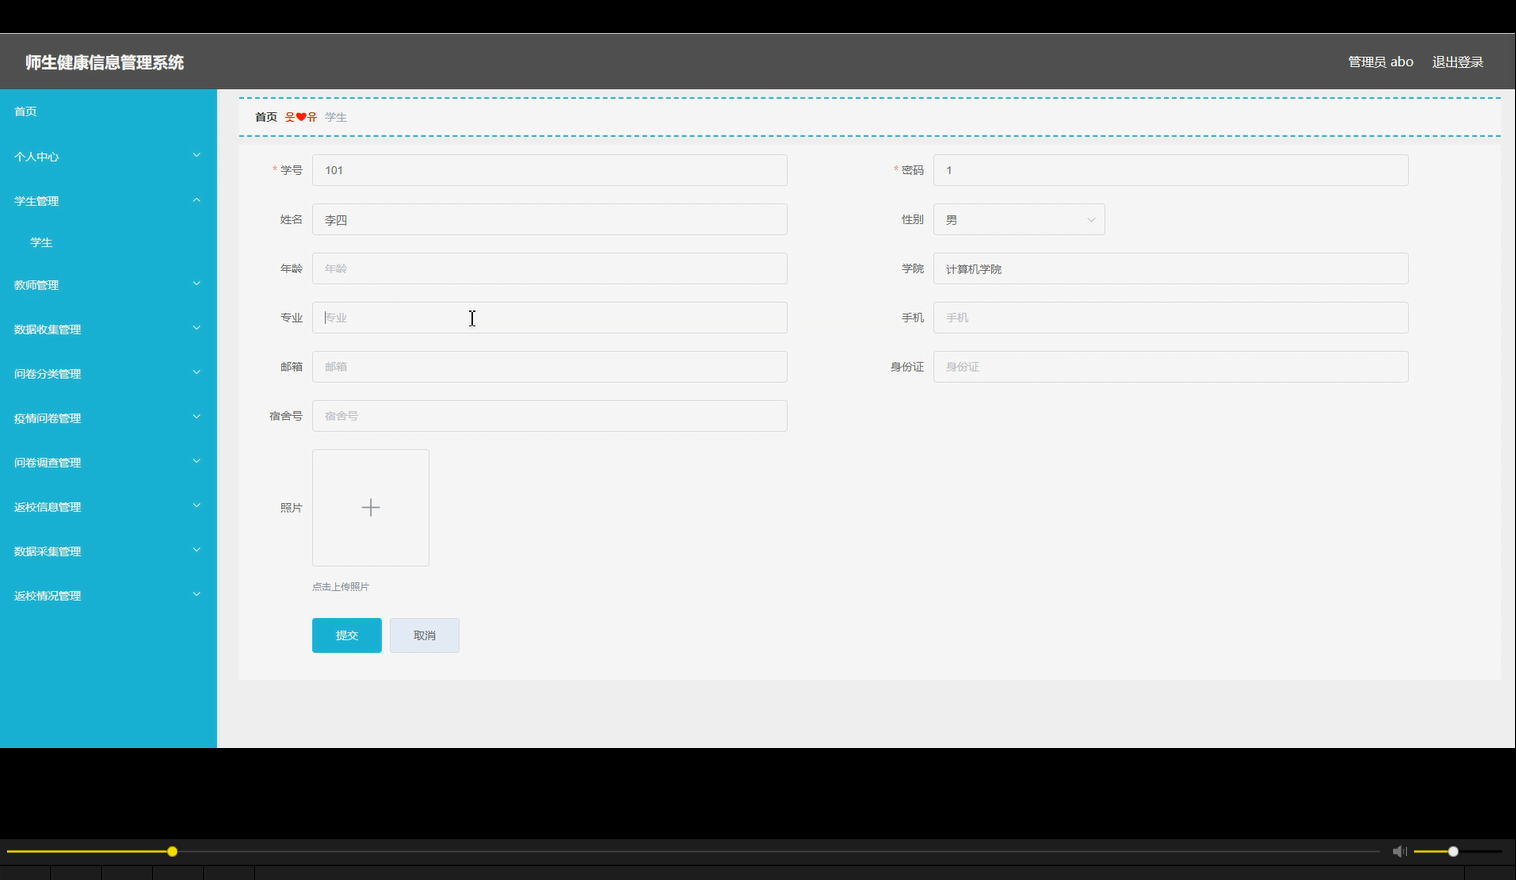The image size is (1516, 880).
Task: Click the 师生健康信息管理系统 title
Action: (x=105, y=62)
